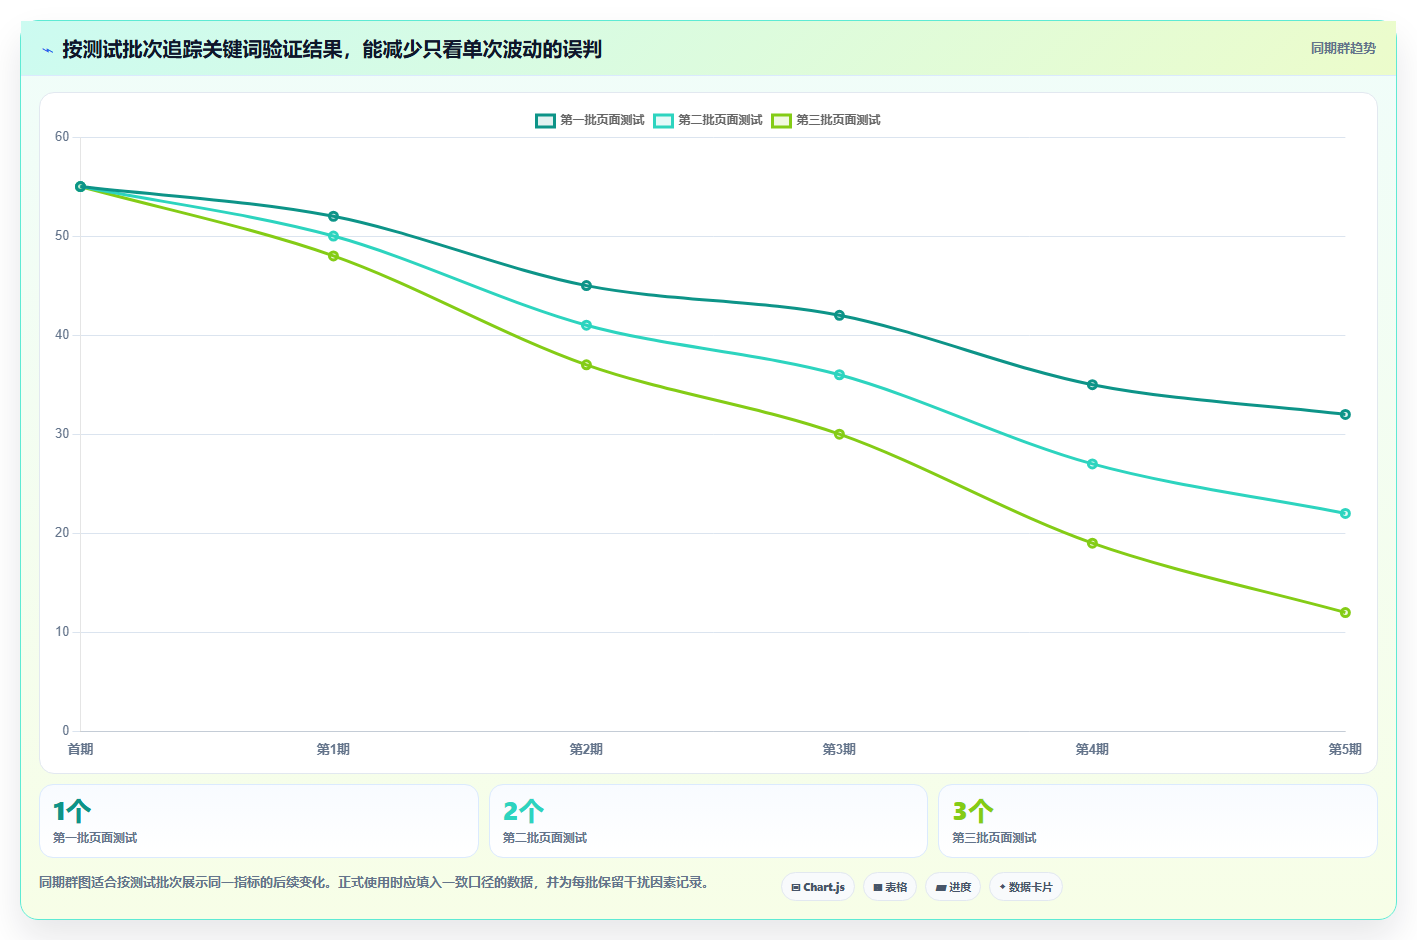Screen dimensions: 1417x940
Task: Select the 同期群趋势 label in header
Action: [1343, 48]
